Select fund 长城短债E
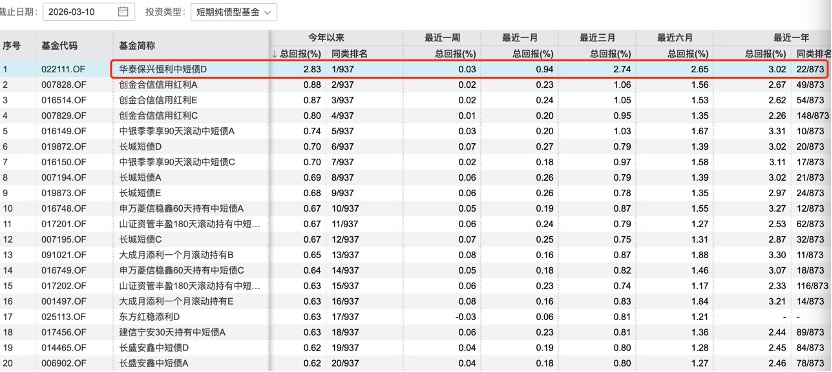Image resolution: width=832 pixels, height=372 pixels. click(140, 193)
